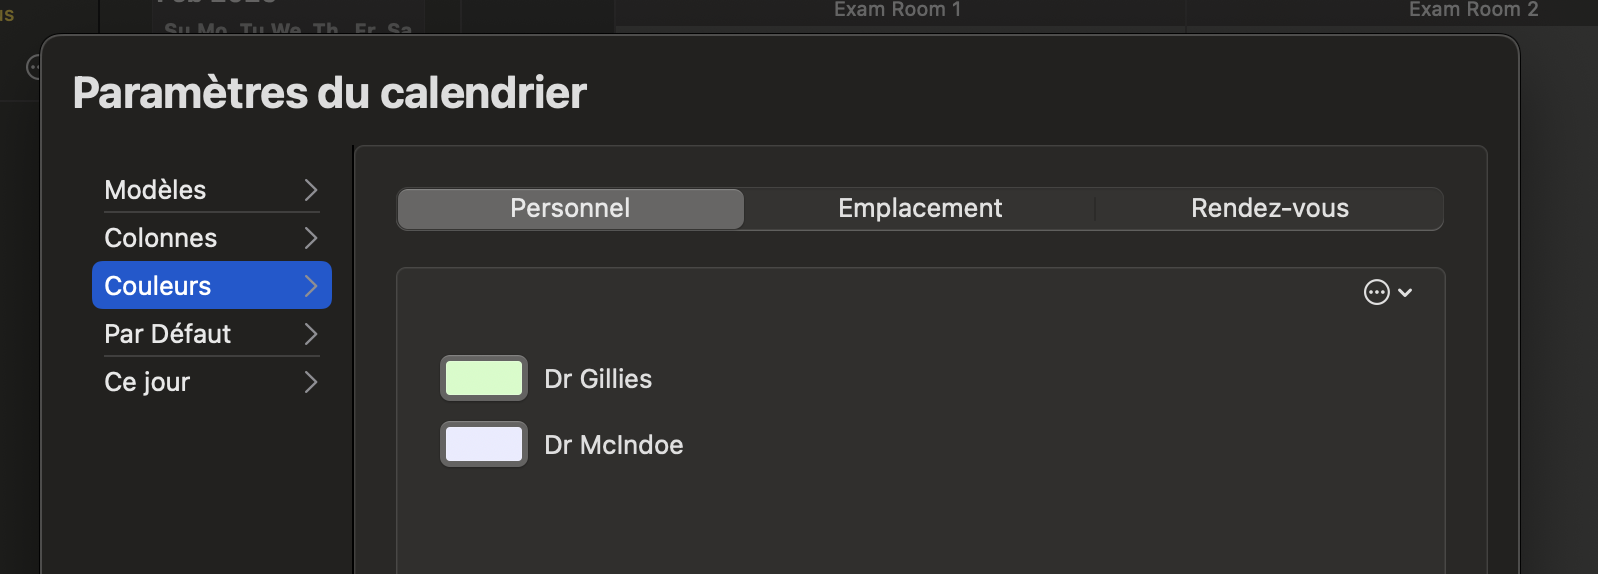Open Dr Gillies green color swatch
The width and height of the screenshot is (1598, 574).
484,378
